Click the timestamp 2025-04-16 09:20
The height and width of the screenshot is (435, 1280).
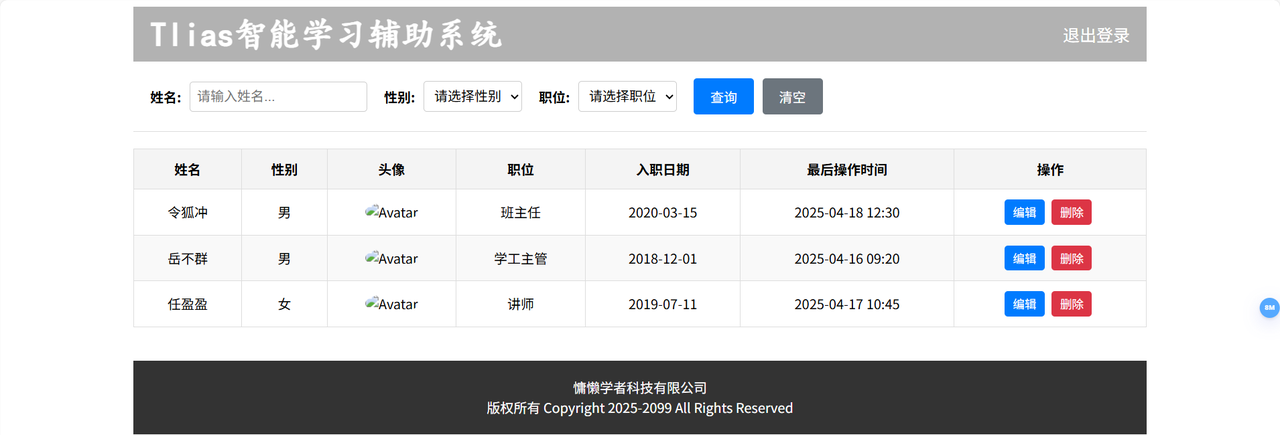coord(847,258)
